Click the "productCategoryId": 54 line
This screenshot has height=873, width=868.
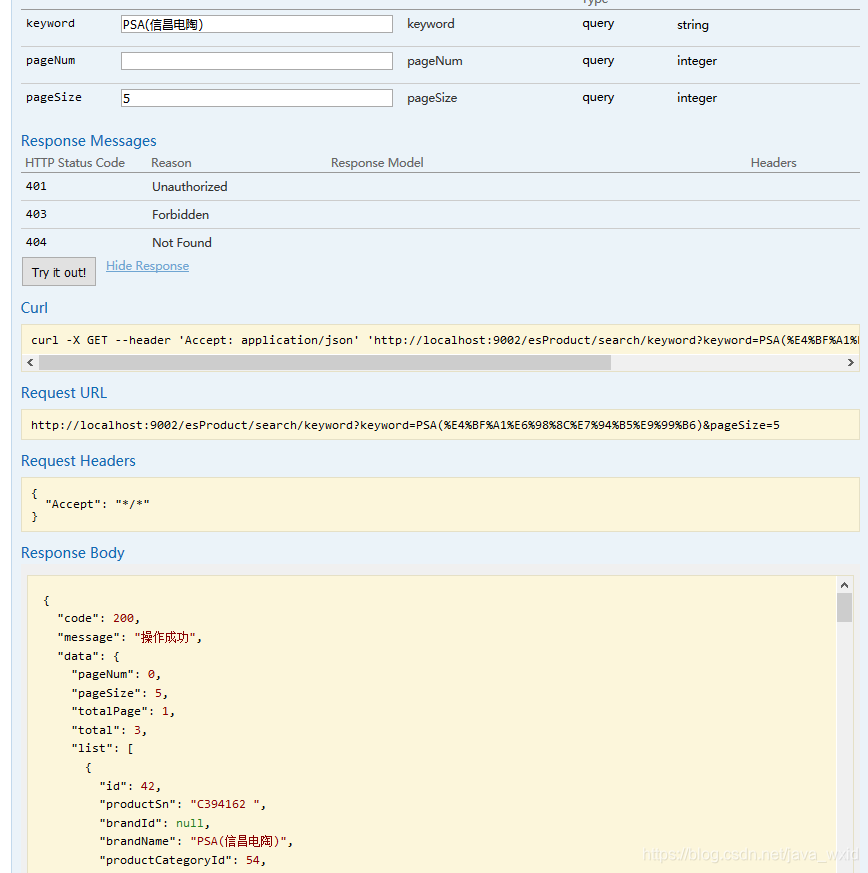[x=183, y=860]
